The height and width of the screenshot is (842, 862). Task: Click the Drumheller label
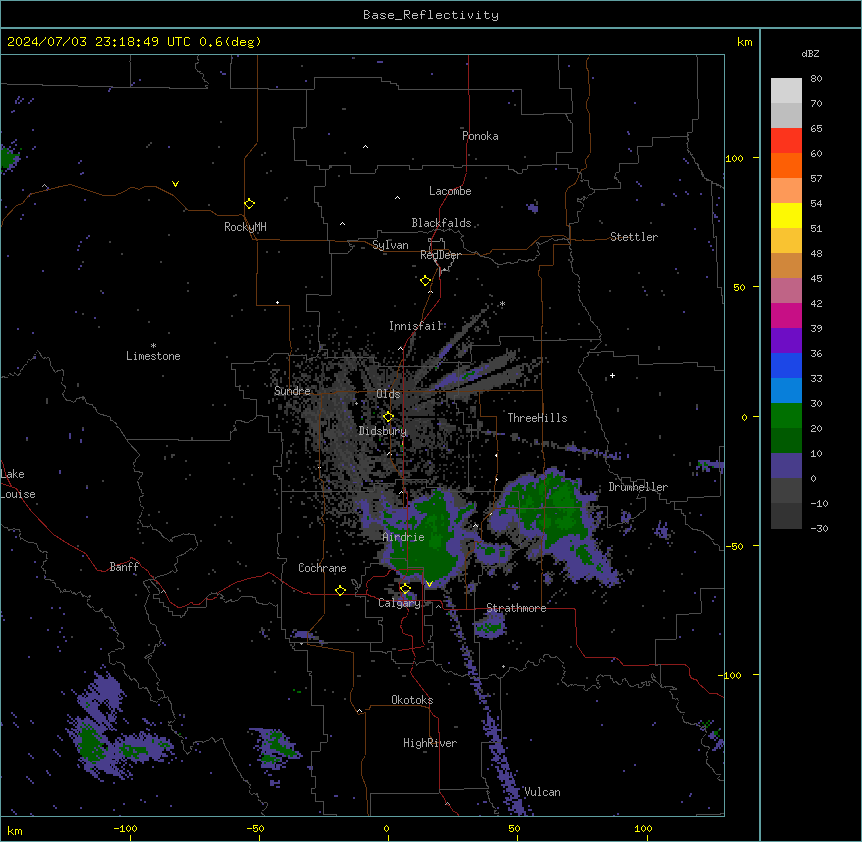(x=638, y=487)
